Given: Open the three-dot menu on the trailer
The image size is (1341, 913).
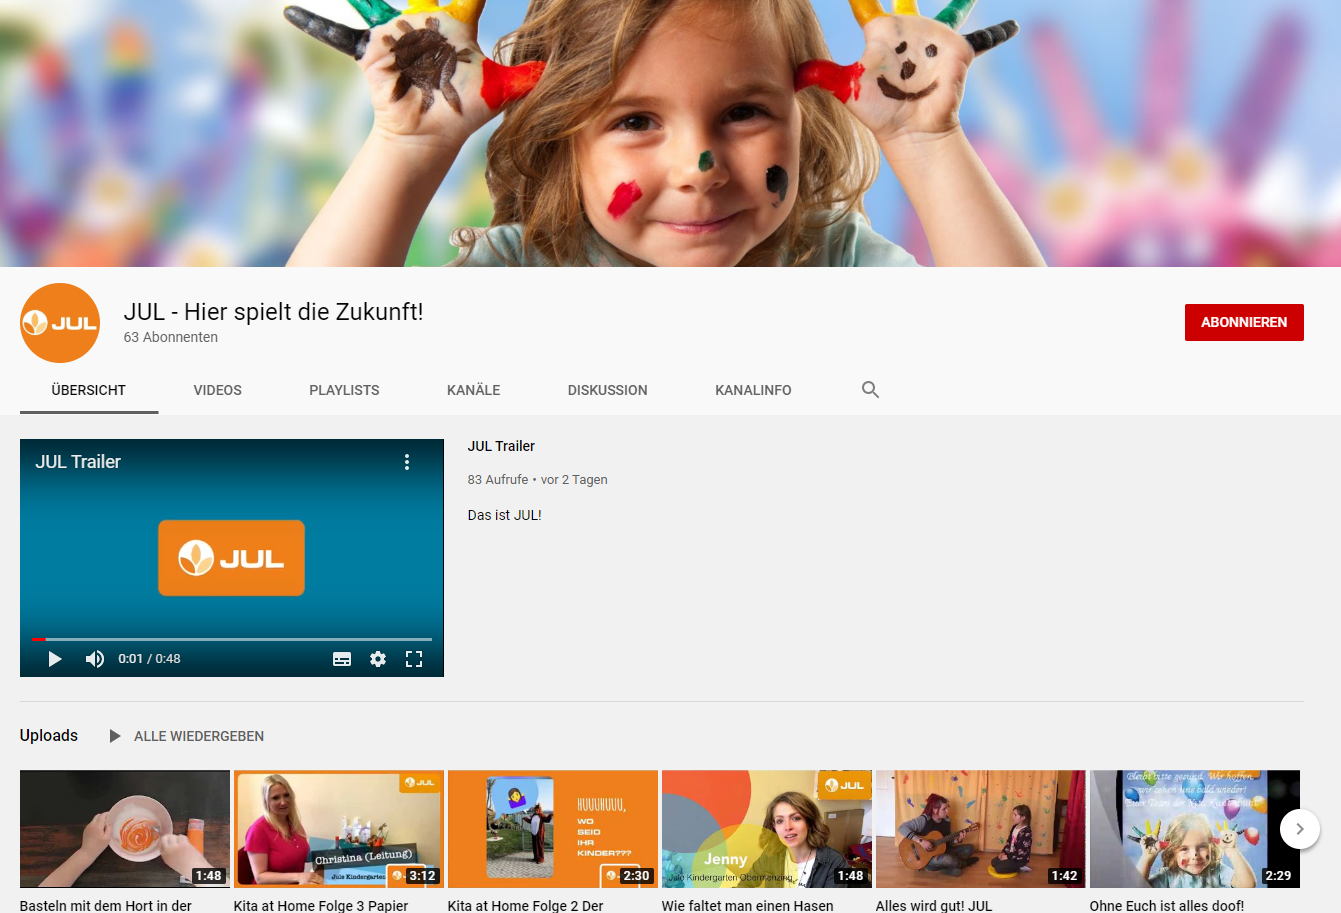Looking at the screenshot, I should [407, 462].
